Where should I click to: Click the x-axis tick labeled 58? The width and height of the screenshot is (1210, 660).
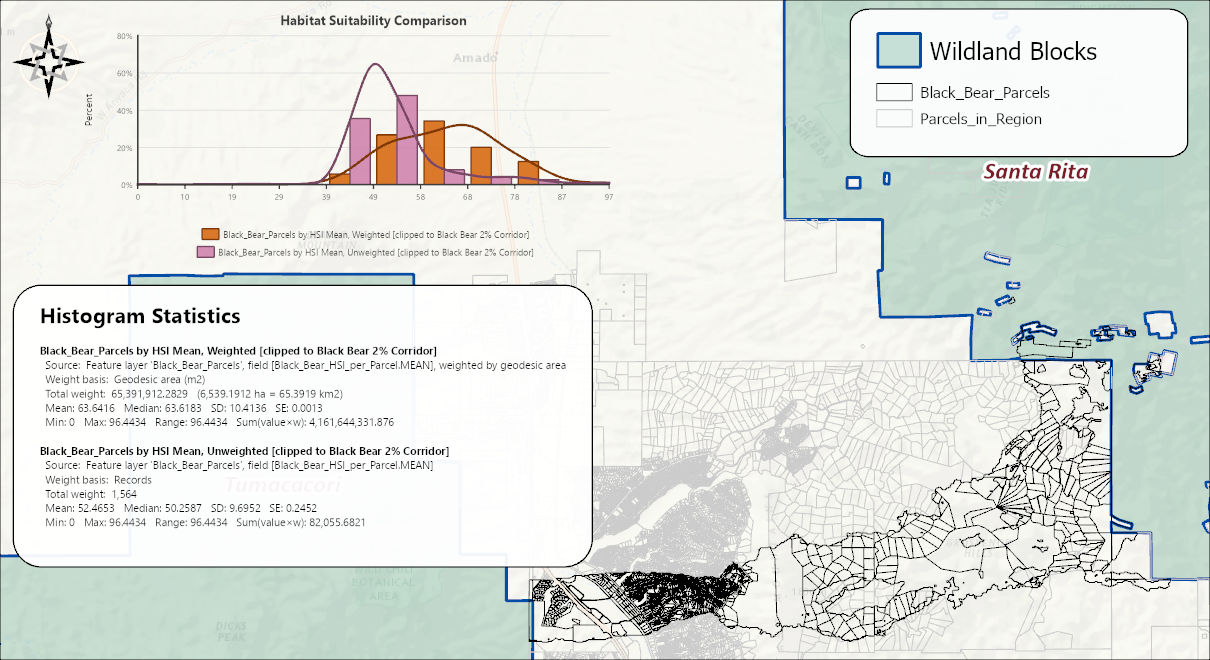pos(421,197)
